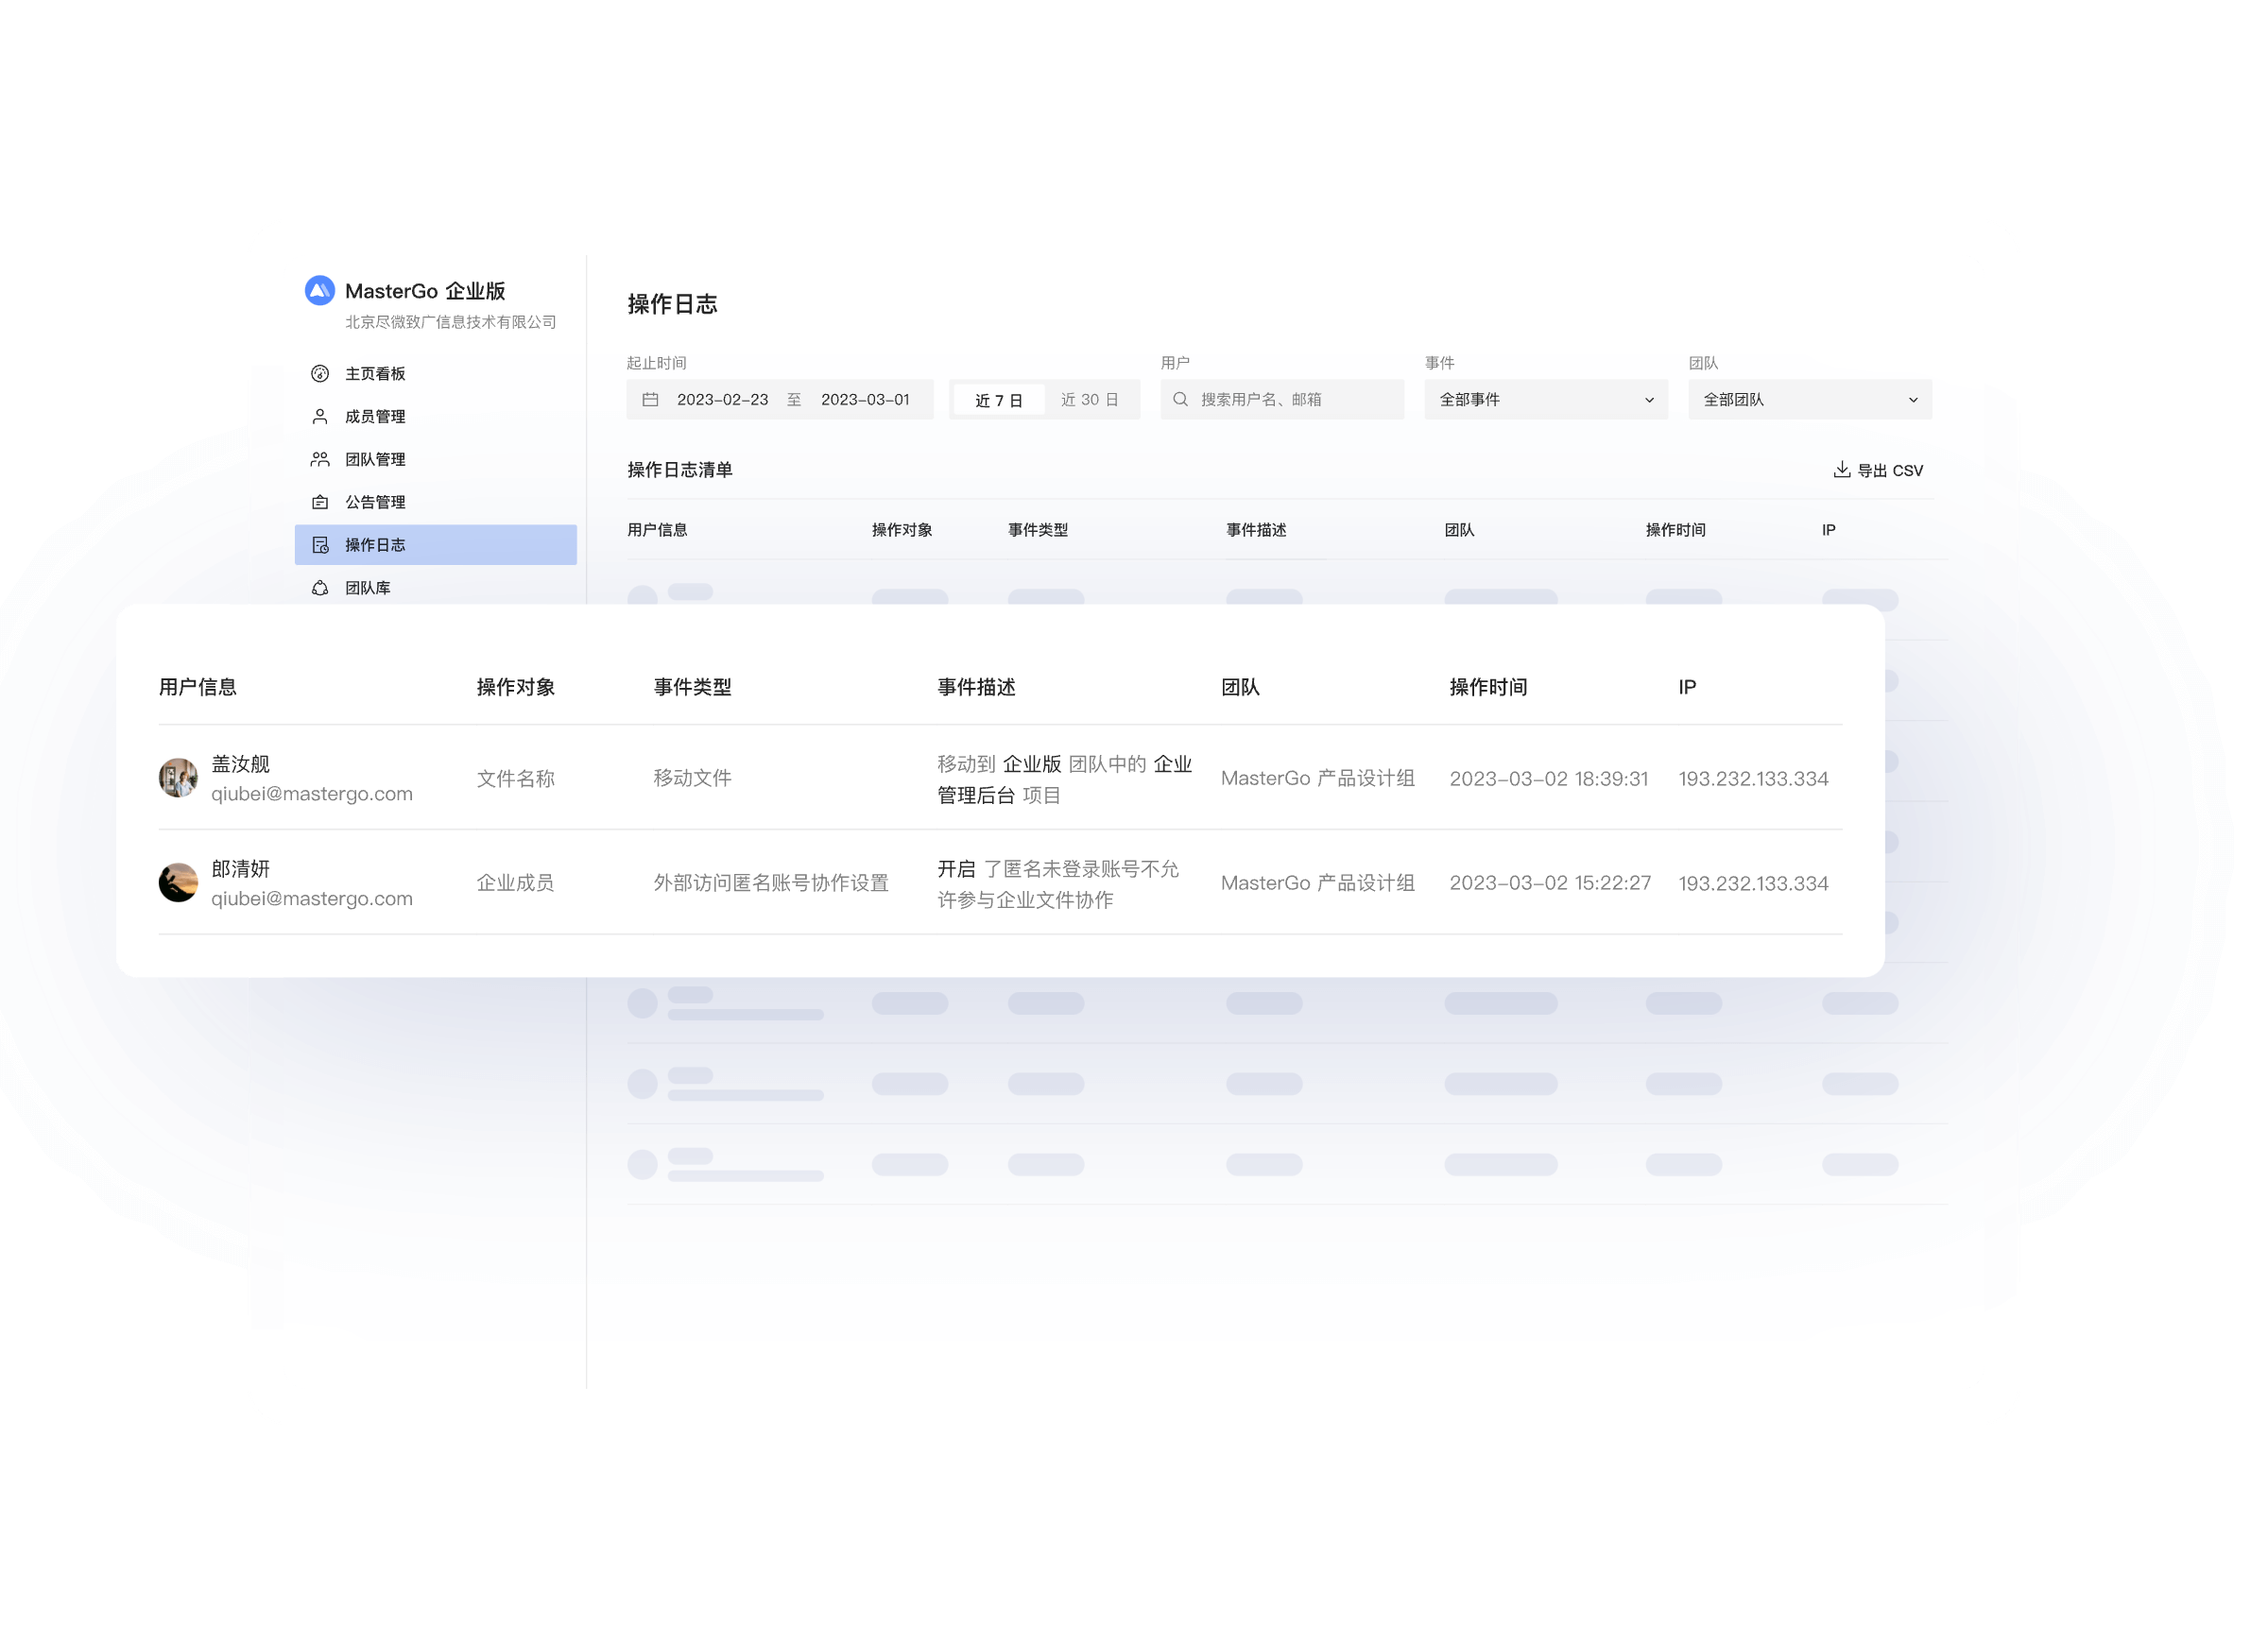The height and width of the screenshot is (1644, 2268).
Task: Click the announcement icon beside 公告管理
Action: click(320, 502)
